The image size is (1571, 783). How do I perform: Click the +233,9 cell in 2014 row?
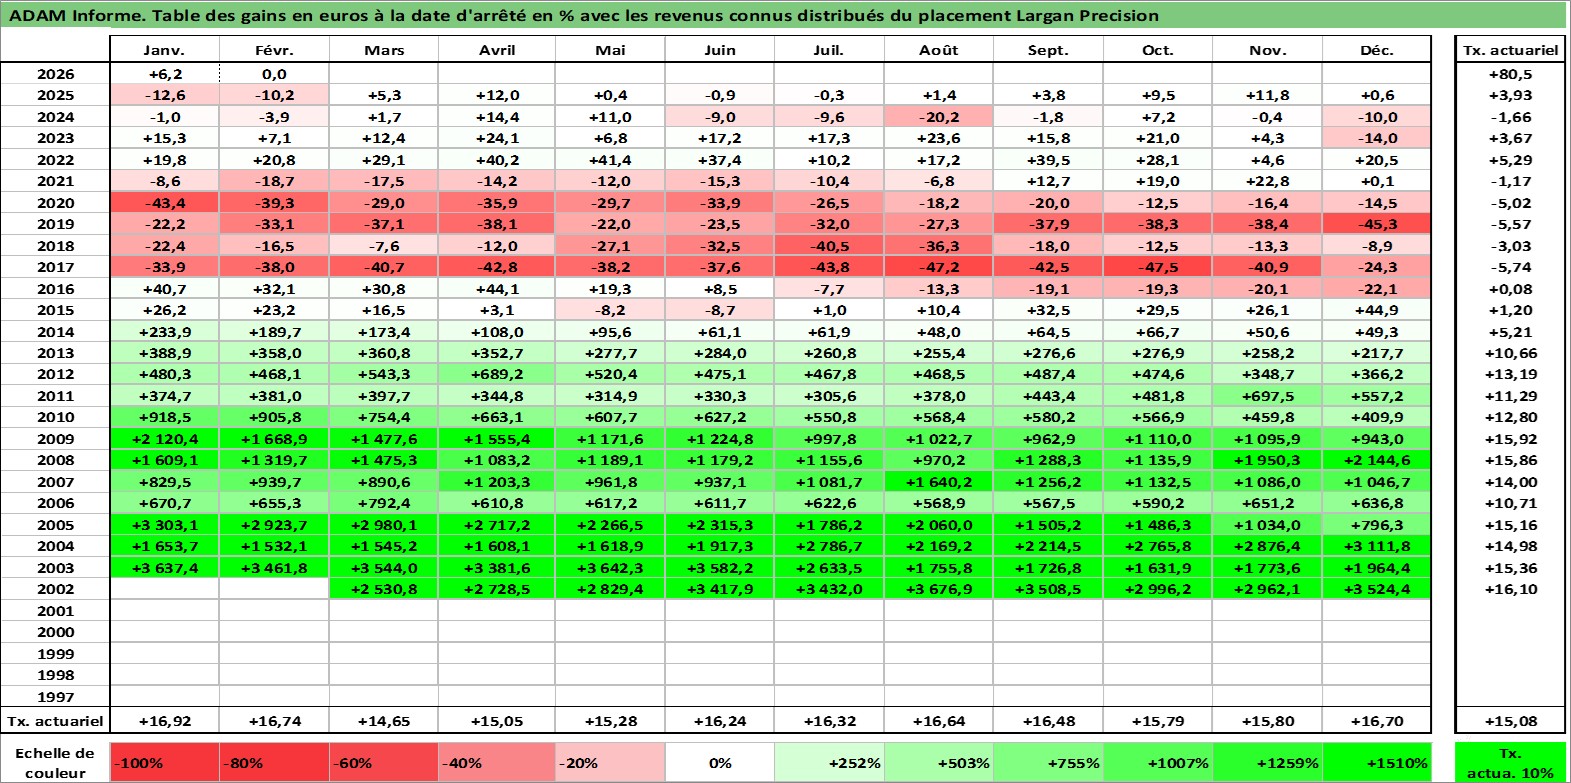click(164, 332)
